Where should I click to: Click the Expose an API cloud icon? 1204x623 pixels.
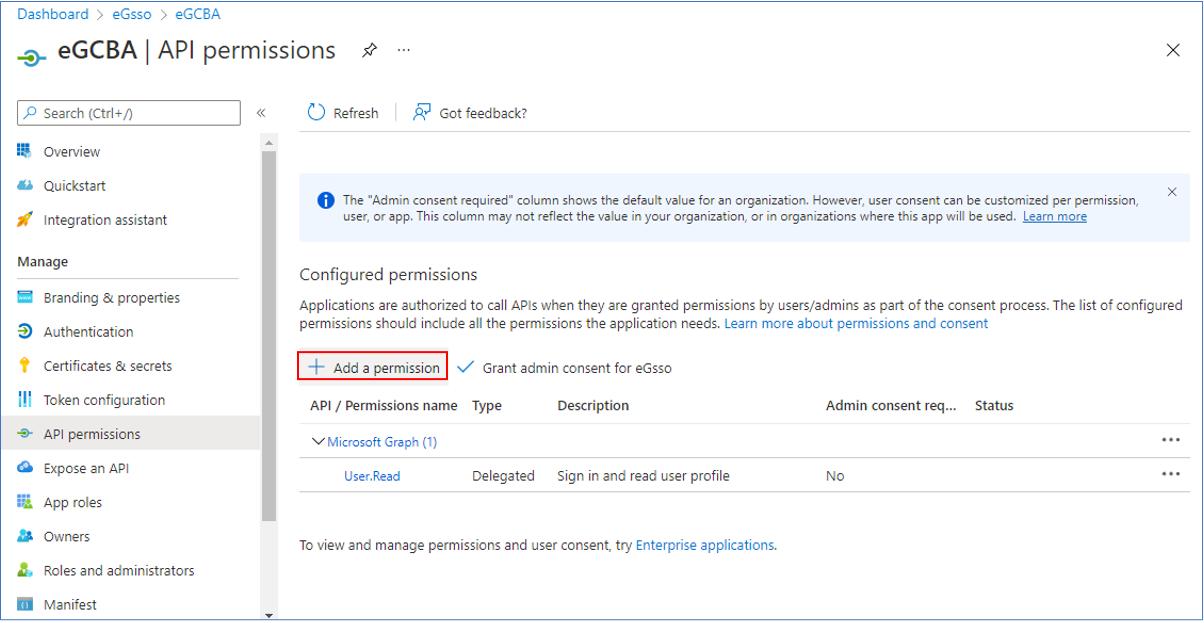[x=25, y=467]
